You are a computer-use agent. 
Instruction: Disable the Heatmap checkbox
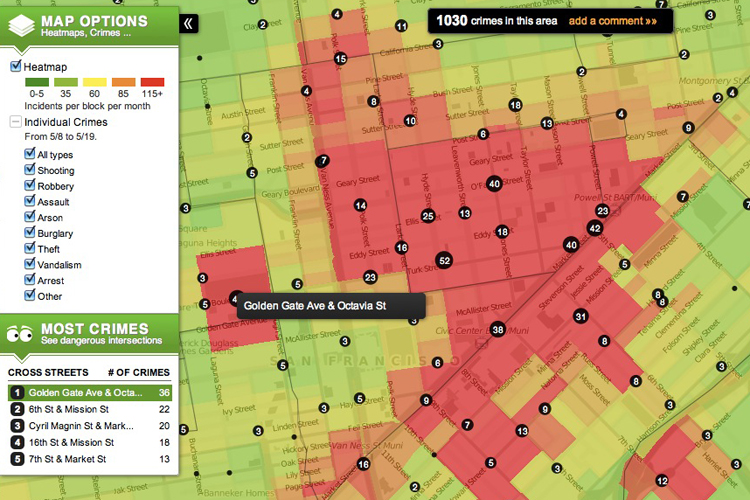pos(16,67)
